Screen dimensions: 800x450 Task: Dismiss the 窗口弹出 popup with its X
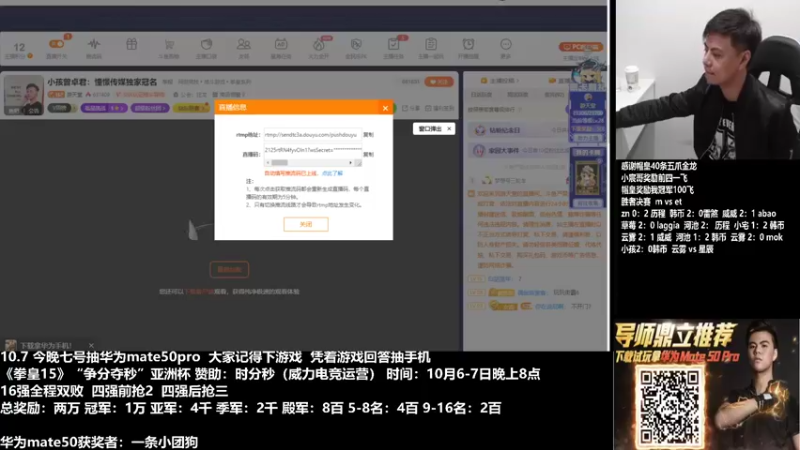pos(449,129)
